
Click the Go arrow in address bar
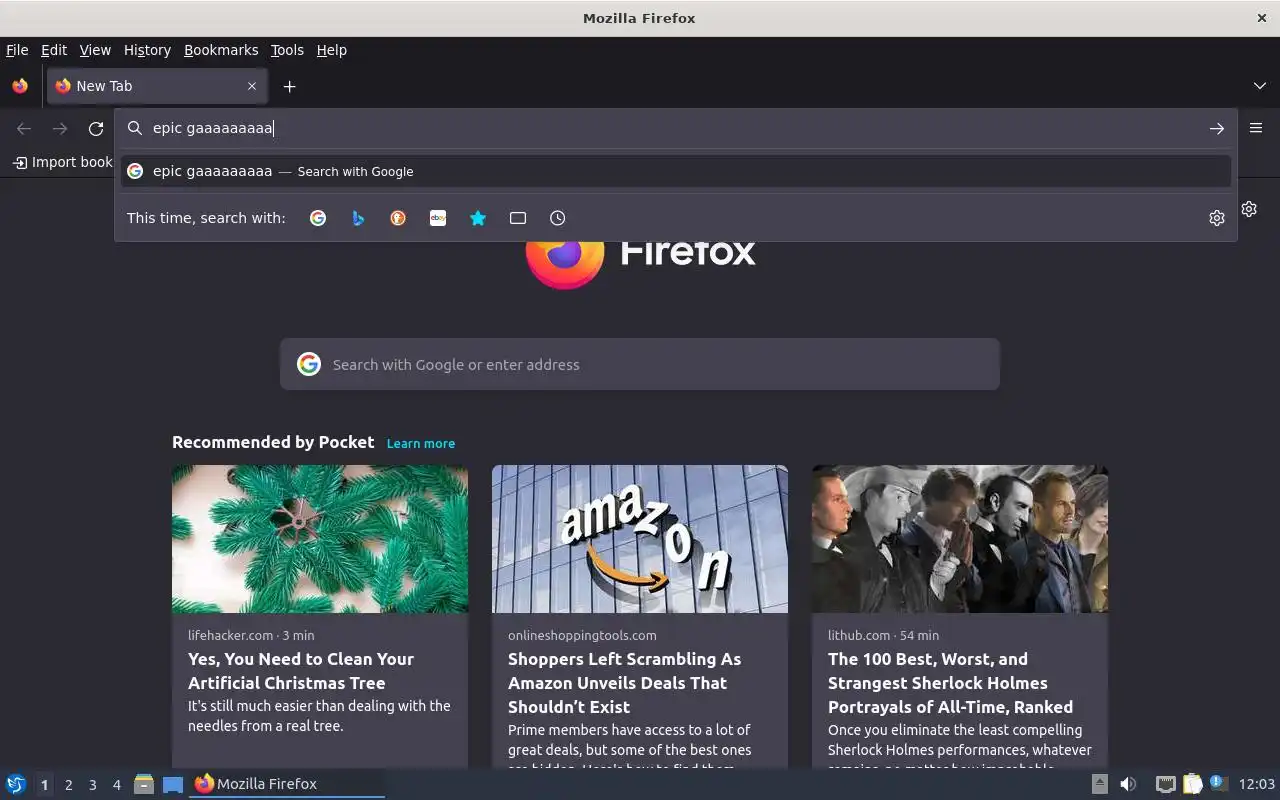click(x=1217, y=128)
